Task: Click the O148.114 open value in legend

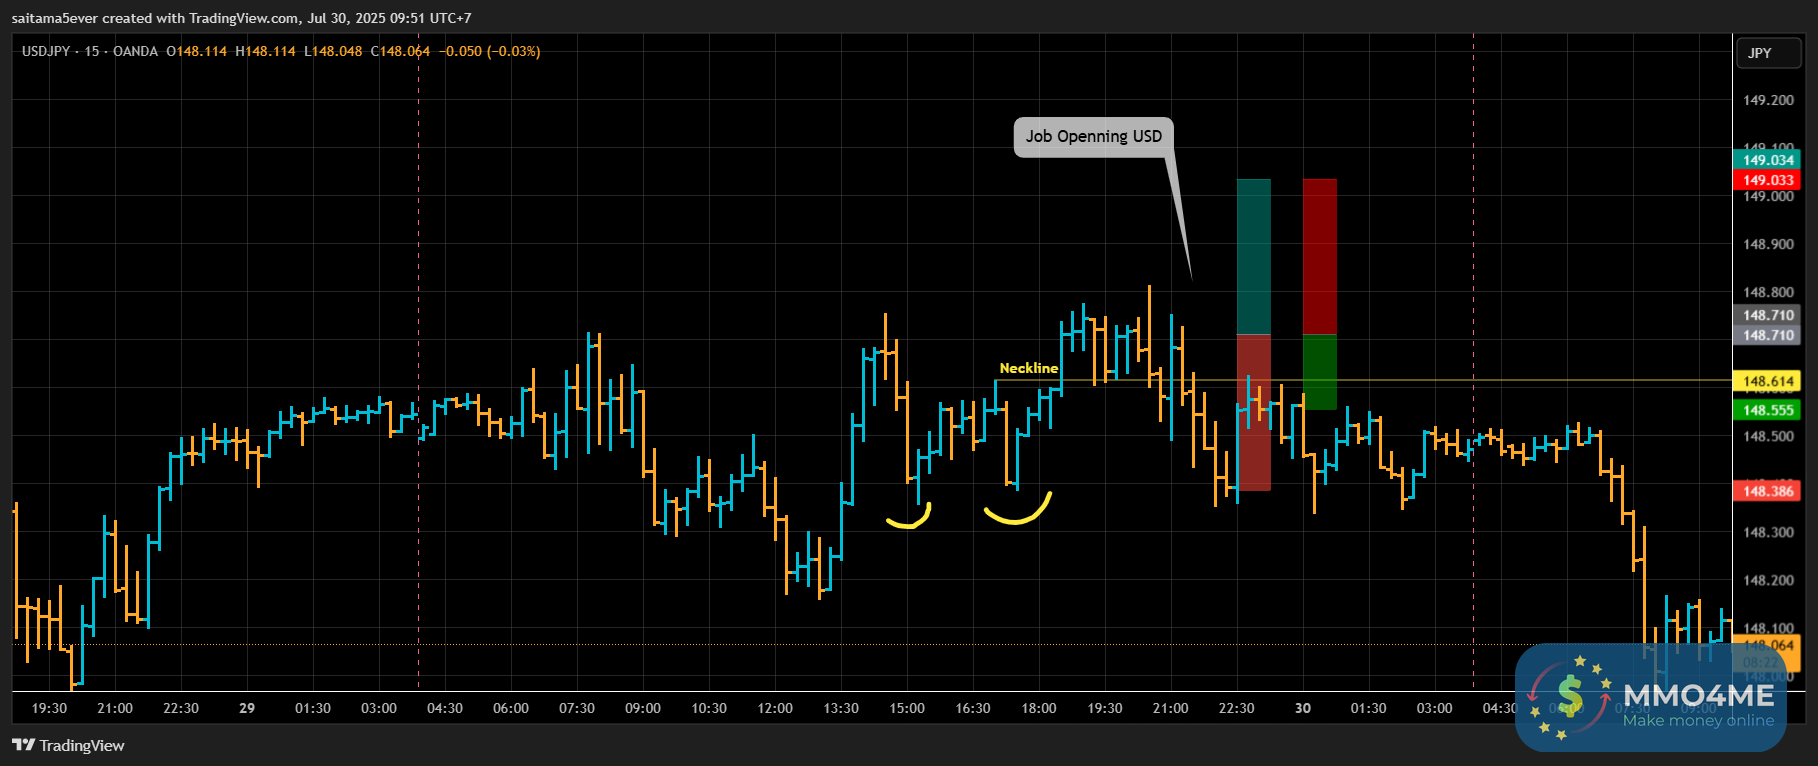Action: pos(197,51)
